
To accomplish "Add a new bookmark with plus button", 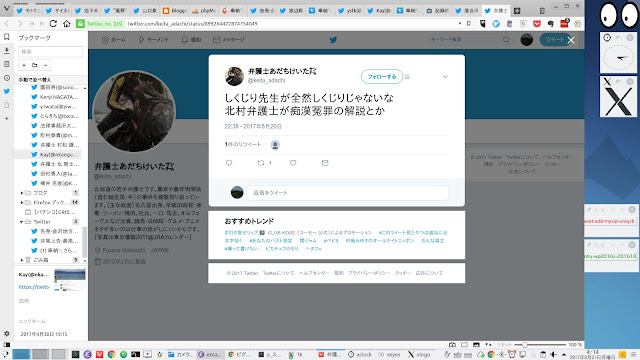I will [24, 65].
